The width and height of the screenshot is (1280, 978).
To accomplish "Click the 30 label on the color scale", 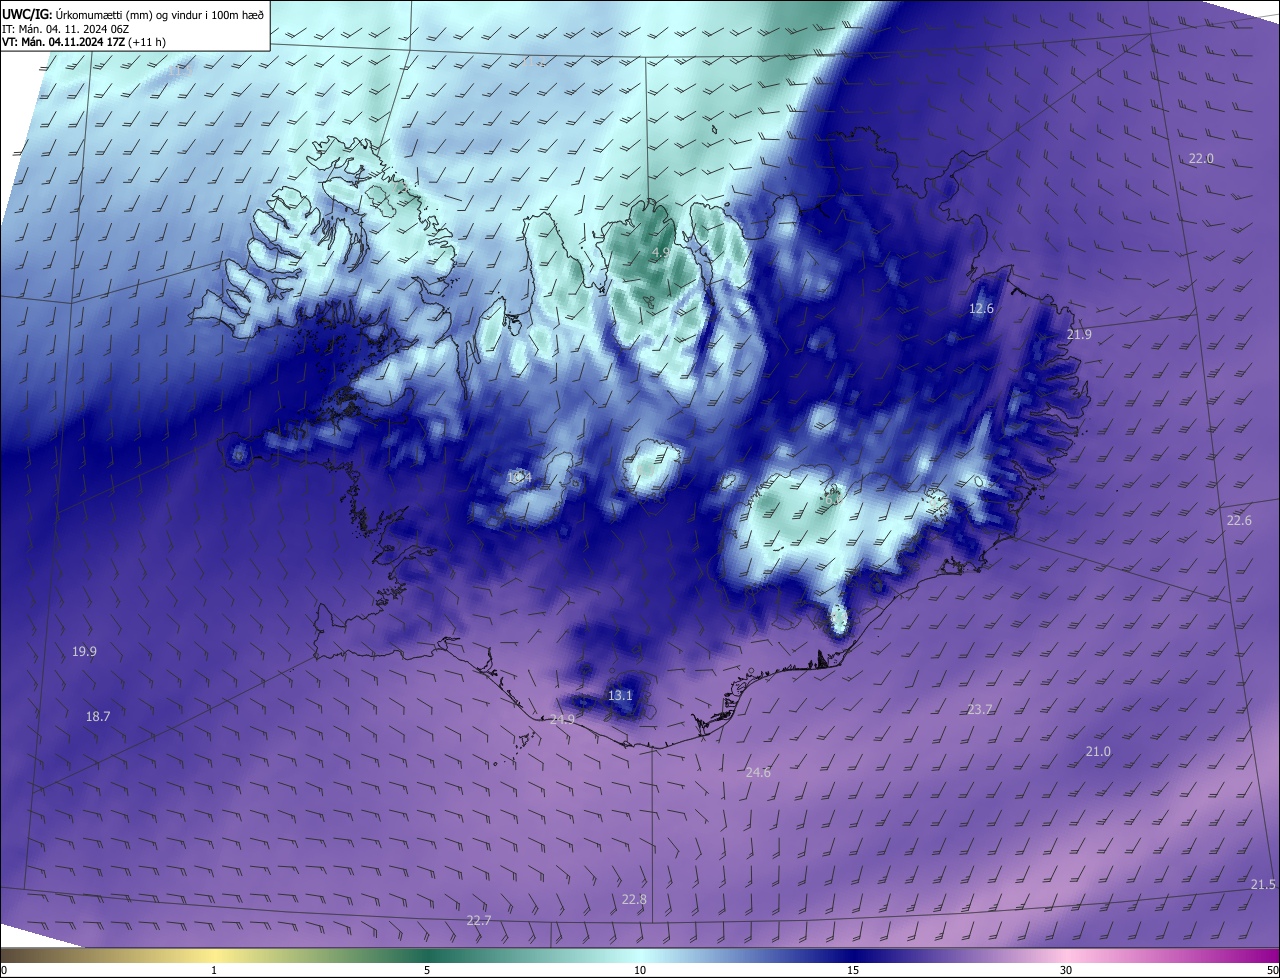I will click(1066, 970).
